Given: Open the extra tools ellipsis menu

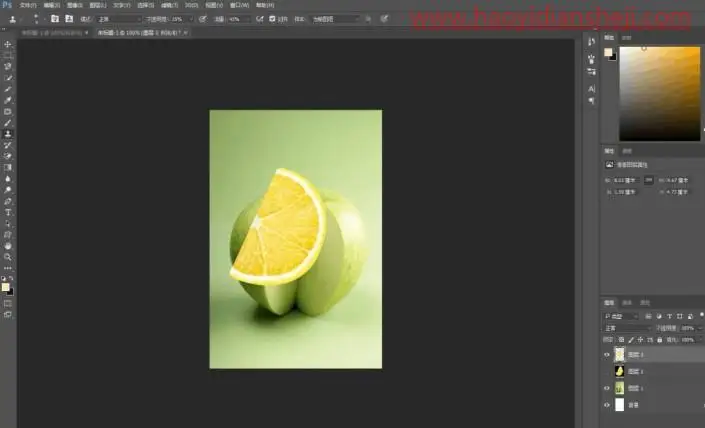Looking at the screenshot, I should coord(8,268).
